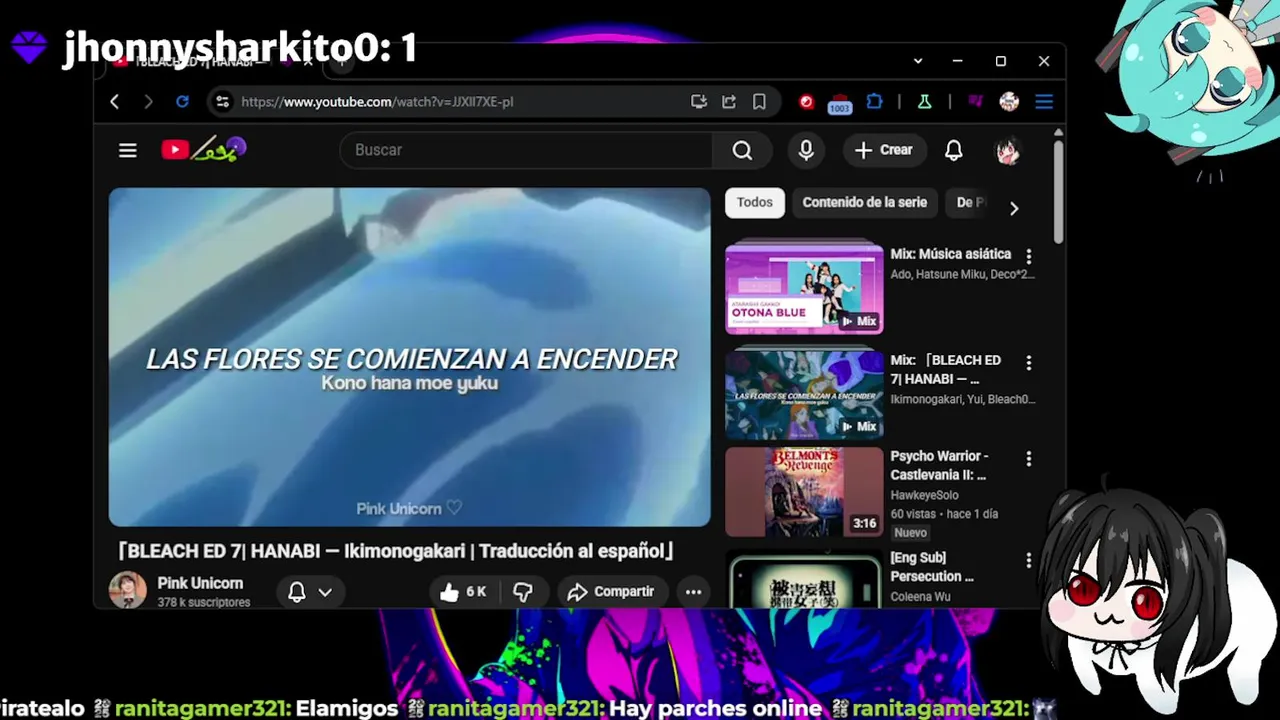
Task: Open the red round extension icon
Action: point(807,102)
